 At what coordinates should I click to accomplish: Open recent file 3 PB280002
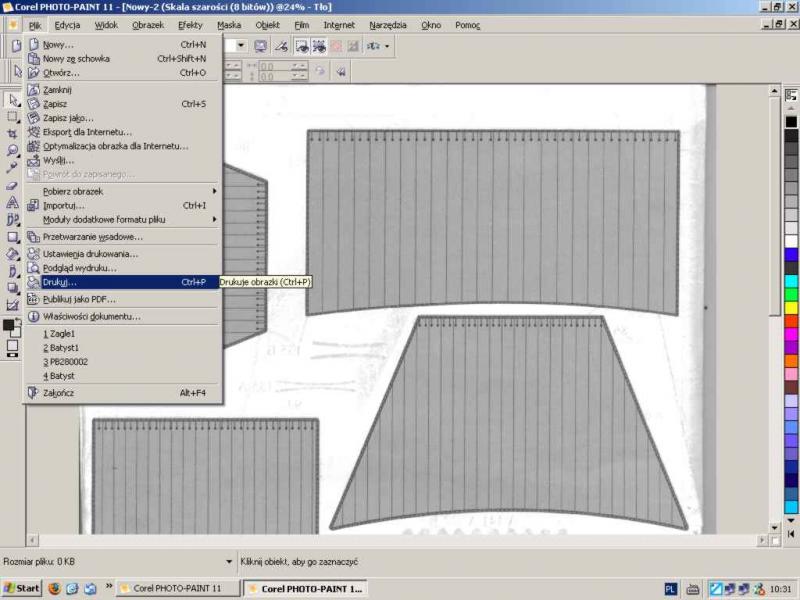(122, 362)
